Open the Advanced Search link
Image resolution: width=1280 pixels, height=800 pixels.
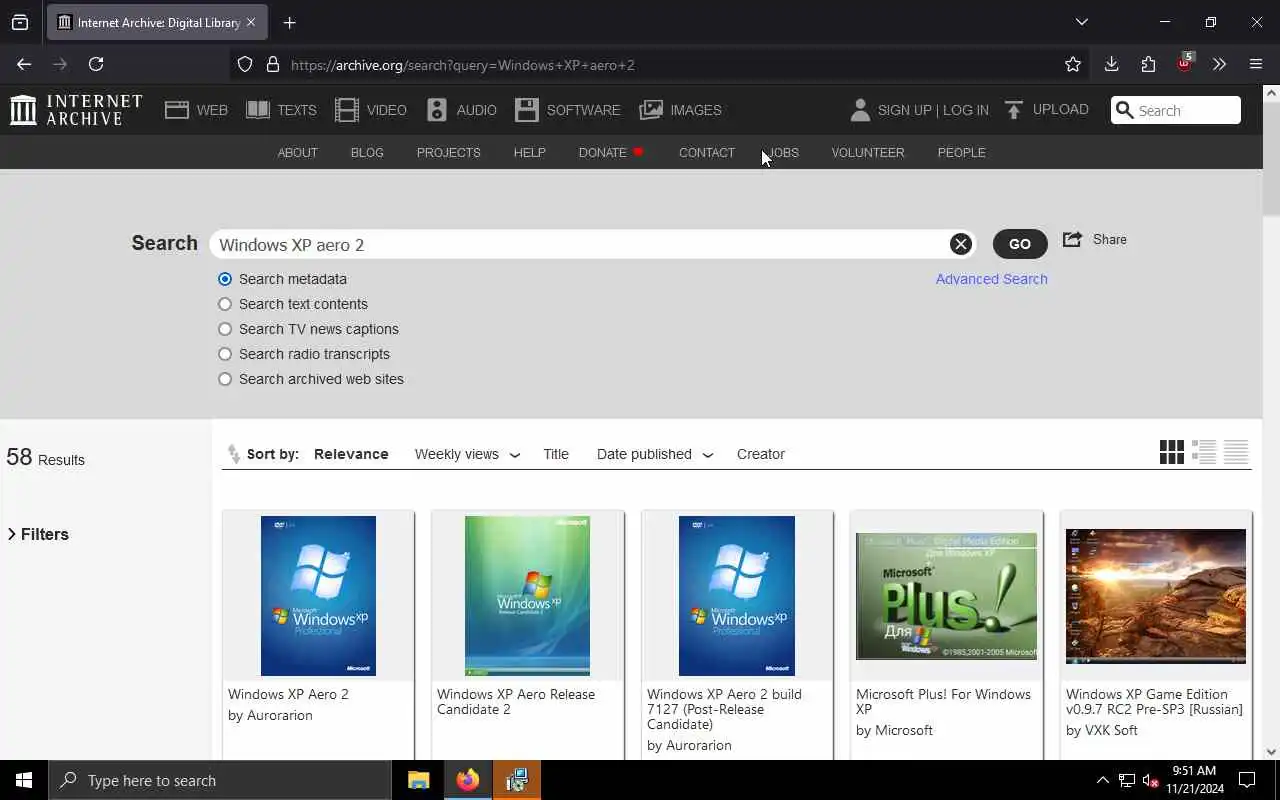pos(991,279)
